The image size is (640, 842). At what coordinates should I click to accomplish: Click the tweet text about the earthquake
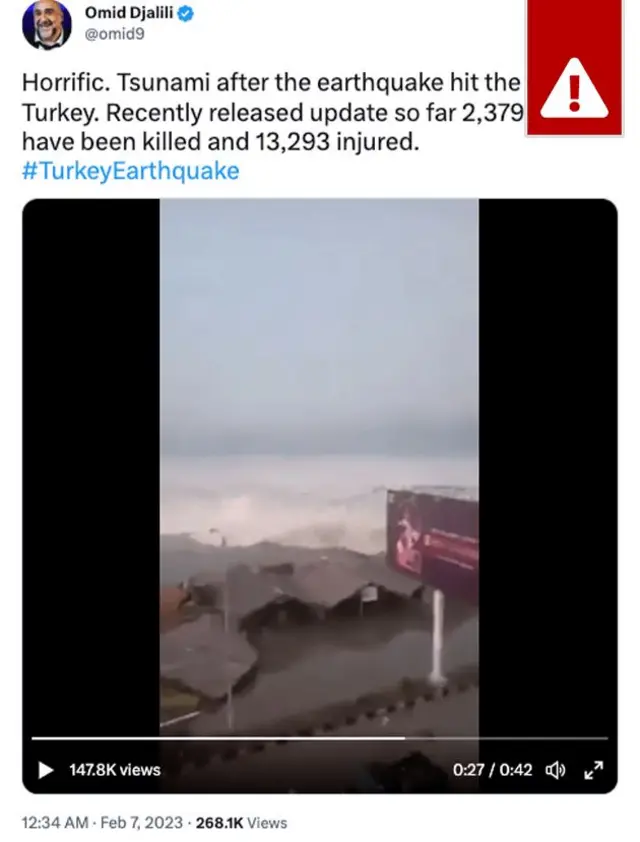[272, 112]
